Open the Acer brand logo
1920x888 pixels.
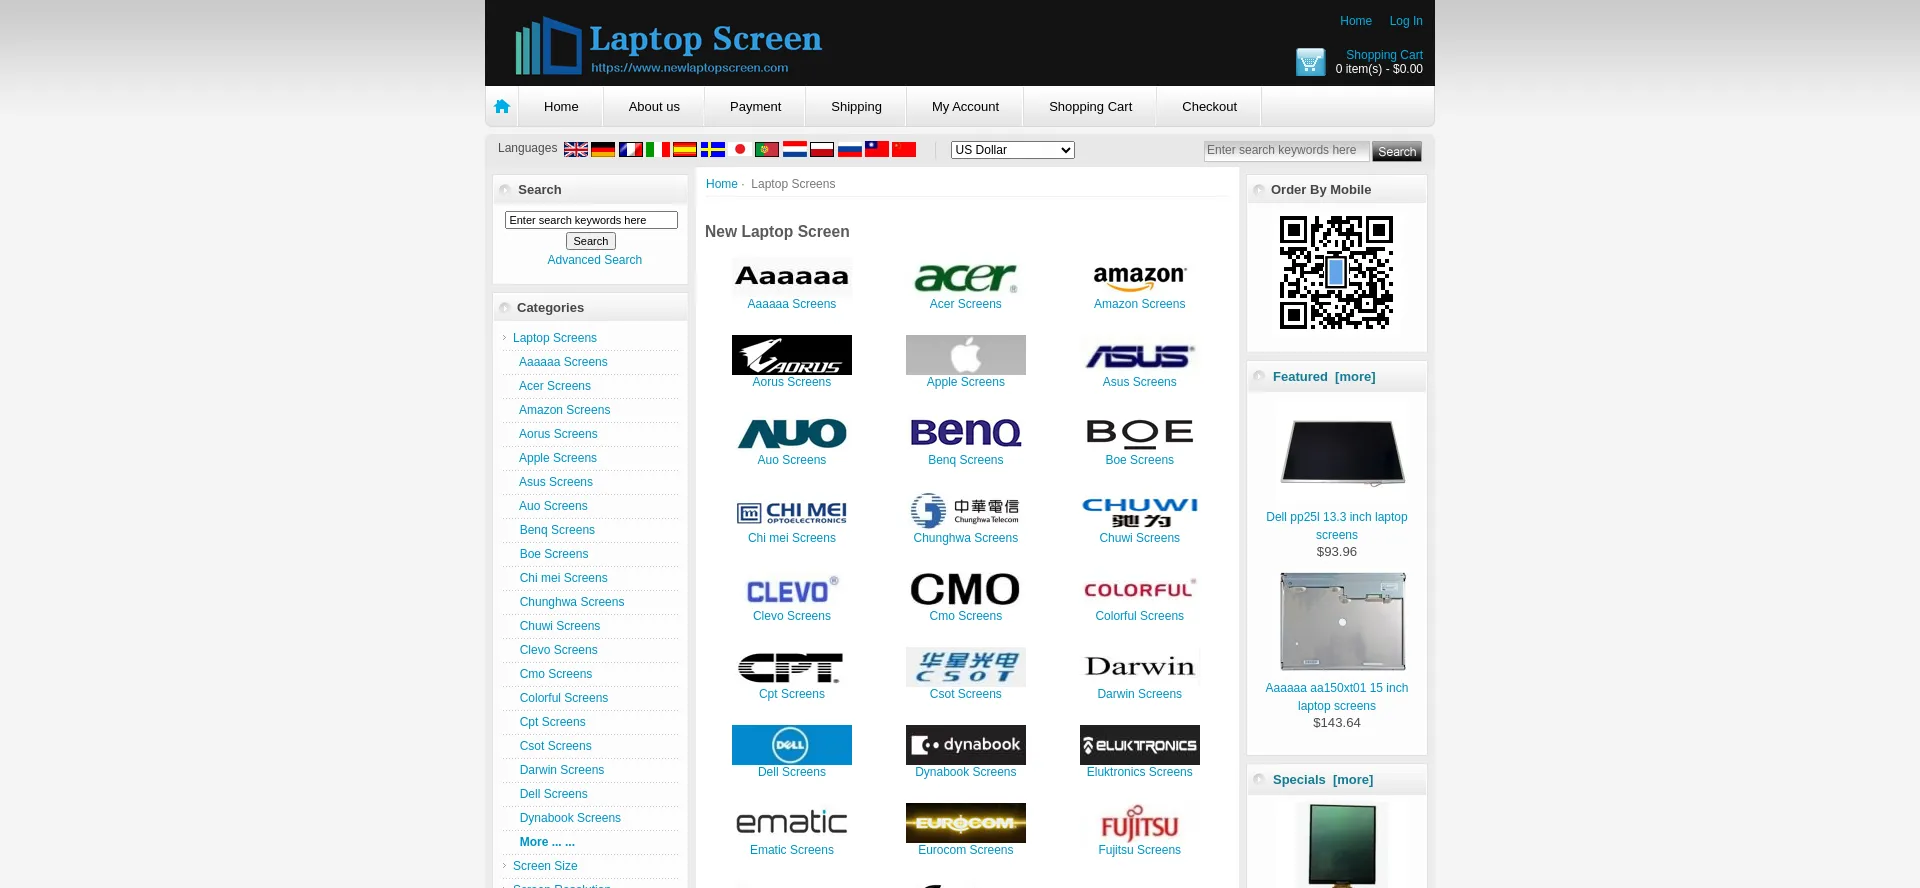pyautogui.click(x=966, y=277)
